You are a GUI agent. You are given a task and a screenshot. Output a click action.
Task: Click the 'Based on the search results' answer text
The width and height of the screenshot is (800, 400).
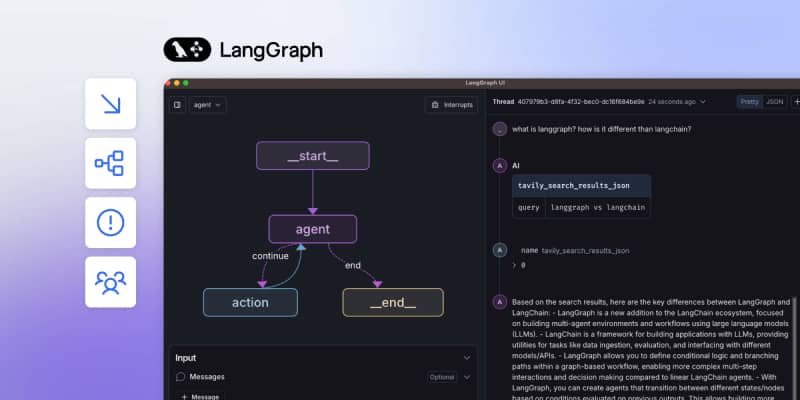point(651,350)
